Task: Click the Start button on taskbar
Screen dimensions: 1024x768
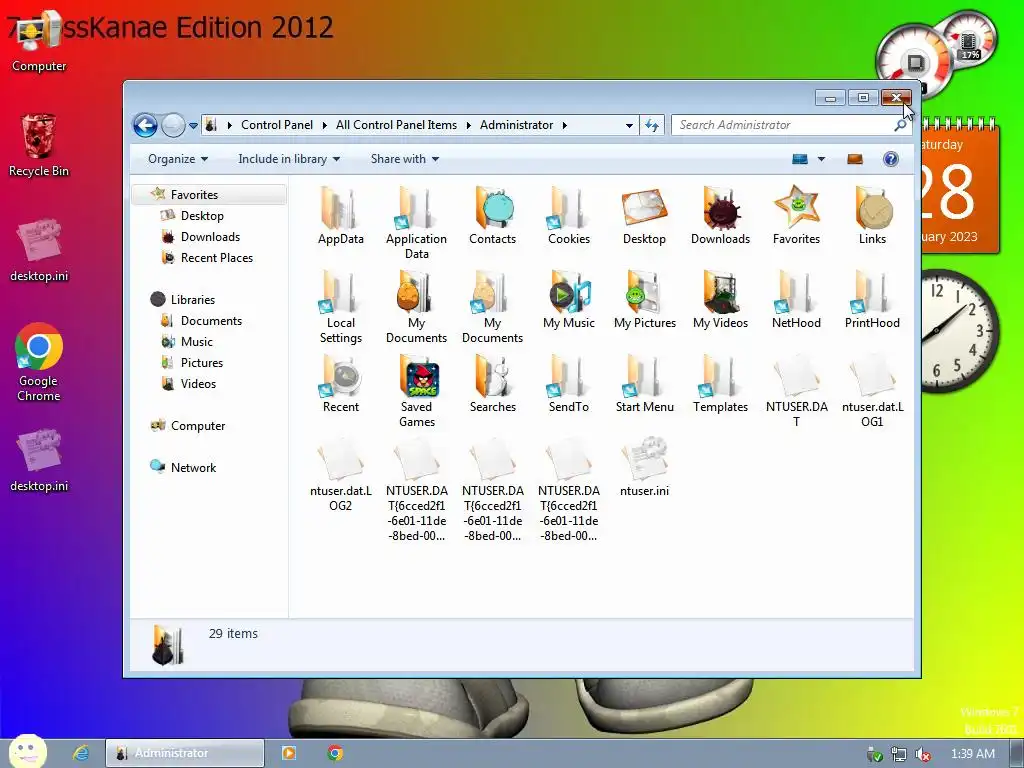Action: pos(27,752)
